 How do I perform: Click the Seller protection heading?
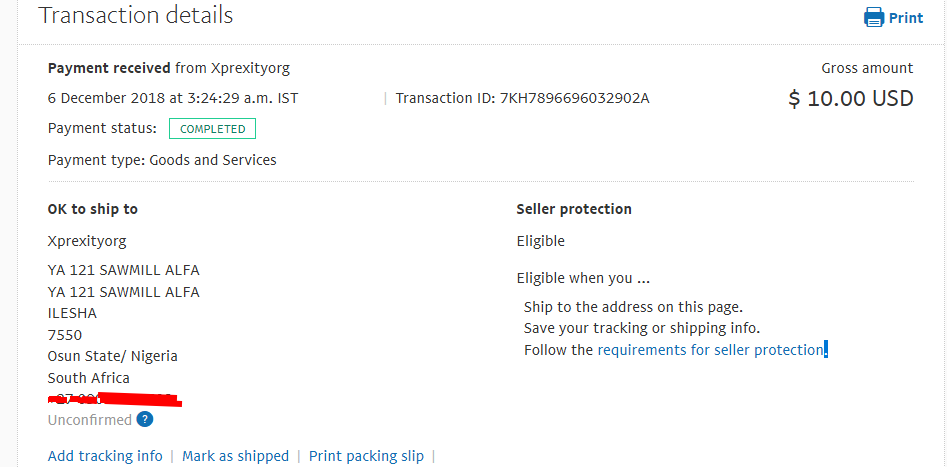coord(574,209)
